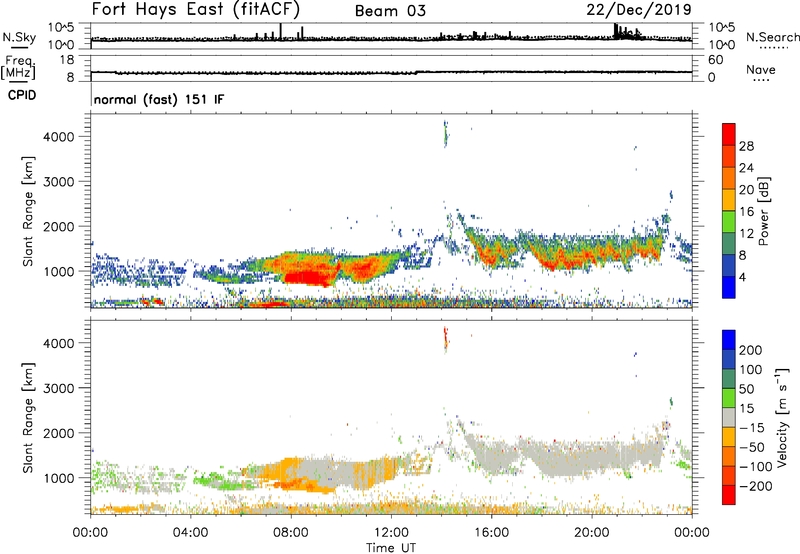Click the red velocity streak near 4000 km
This screenshot has height=554, width=800.
tap(445, 337)
